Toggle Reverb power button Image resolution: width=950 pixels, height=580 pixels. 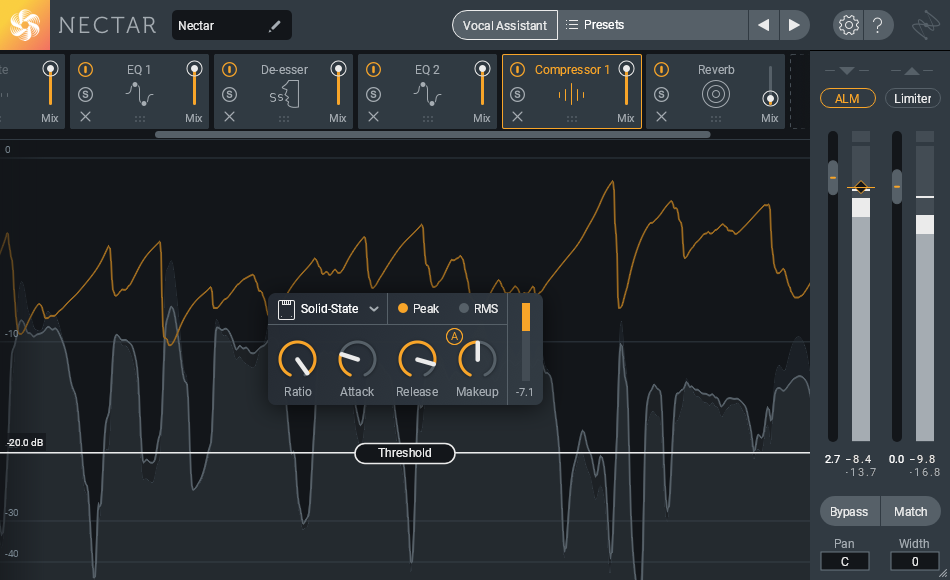[662, 70]
